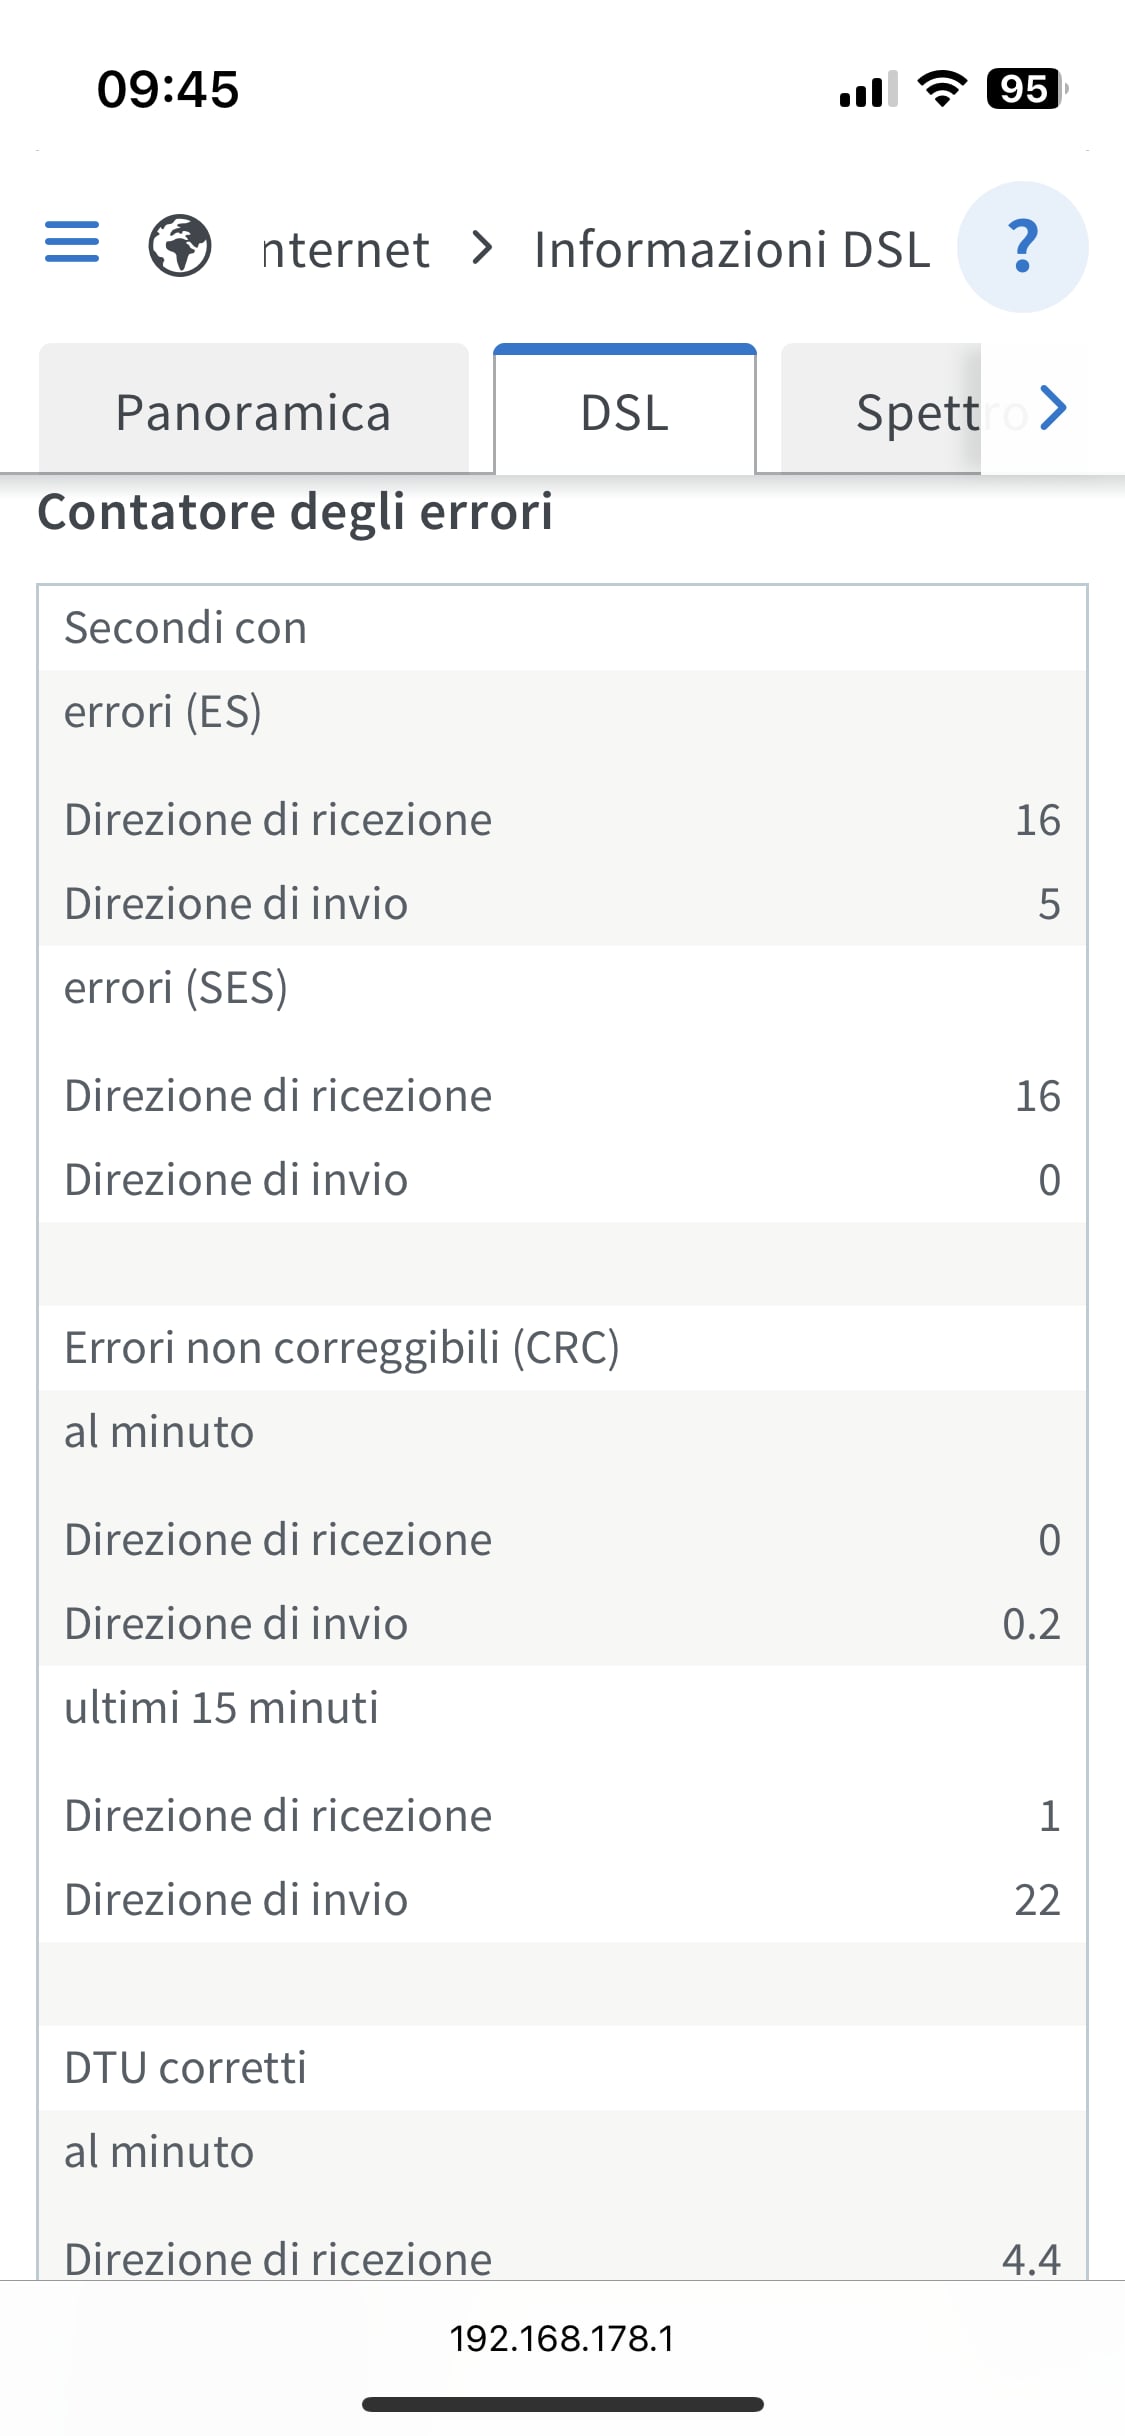The image size is (1125, 2436).
Task: Tap the Informazioni DSL breadcrumb title
Action: 732,249
